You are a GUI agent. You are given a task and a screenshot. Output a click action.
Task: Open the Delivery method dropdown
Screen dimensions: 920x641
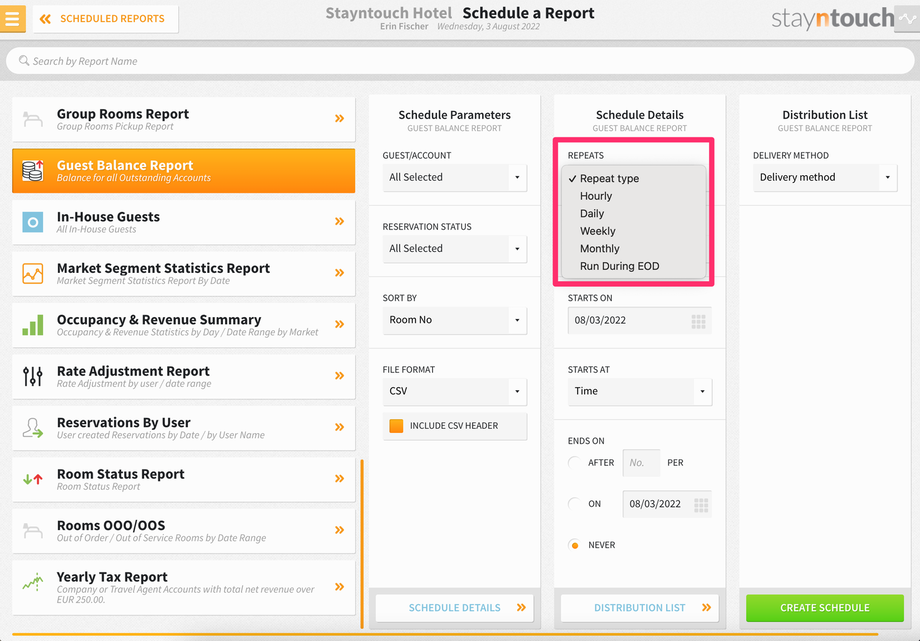825,177
